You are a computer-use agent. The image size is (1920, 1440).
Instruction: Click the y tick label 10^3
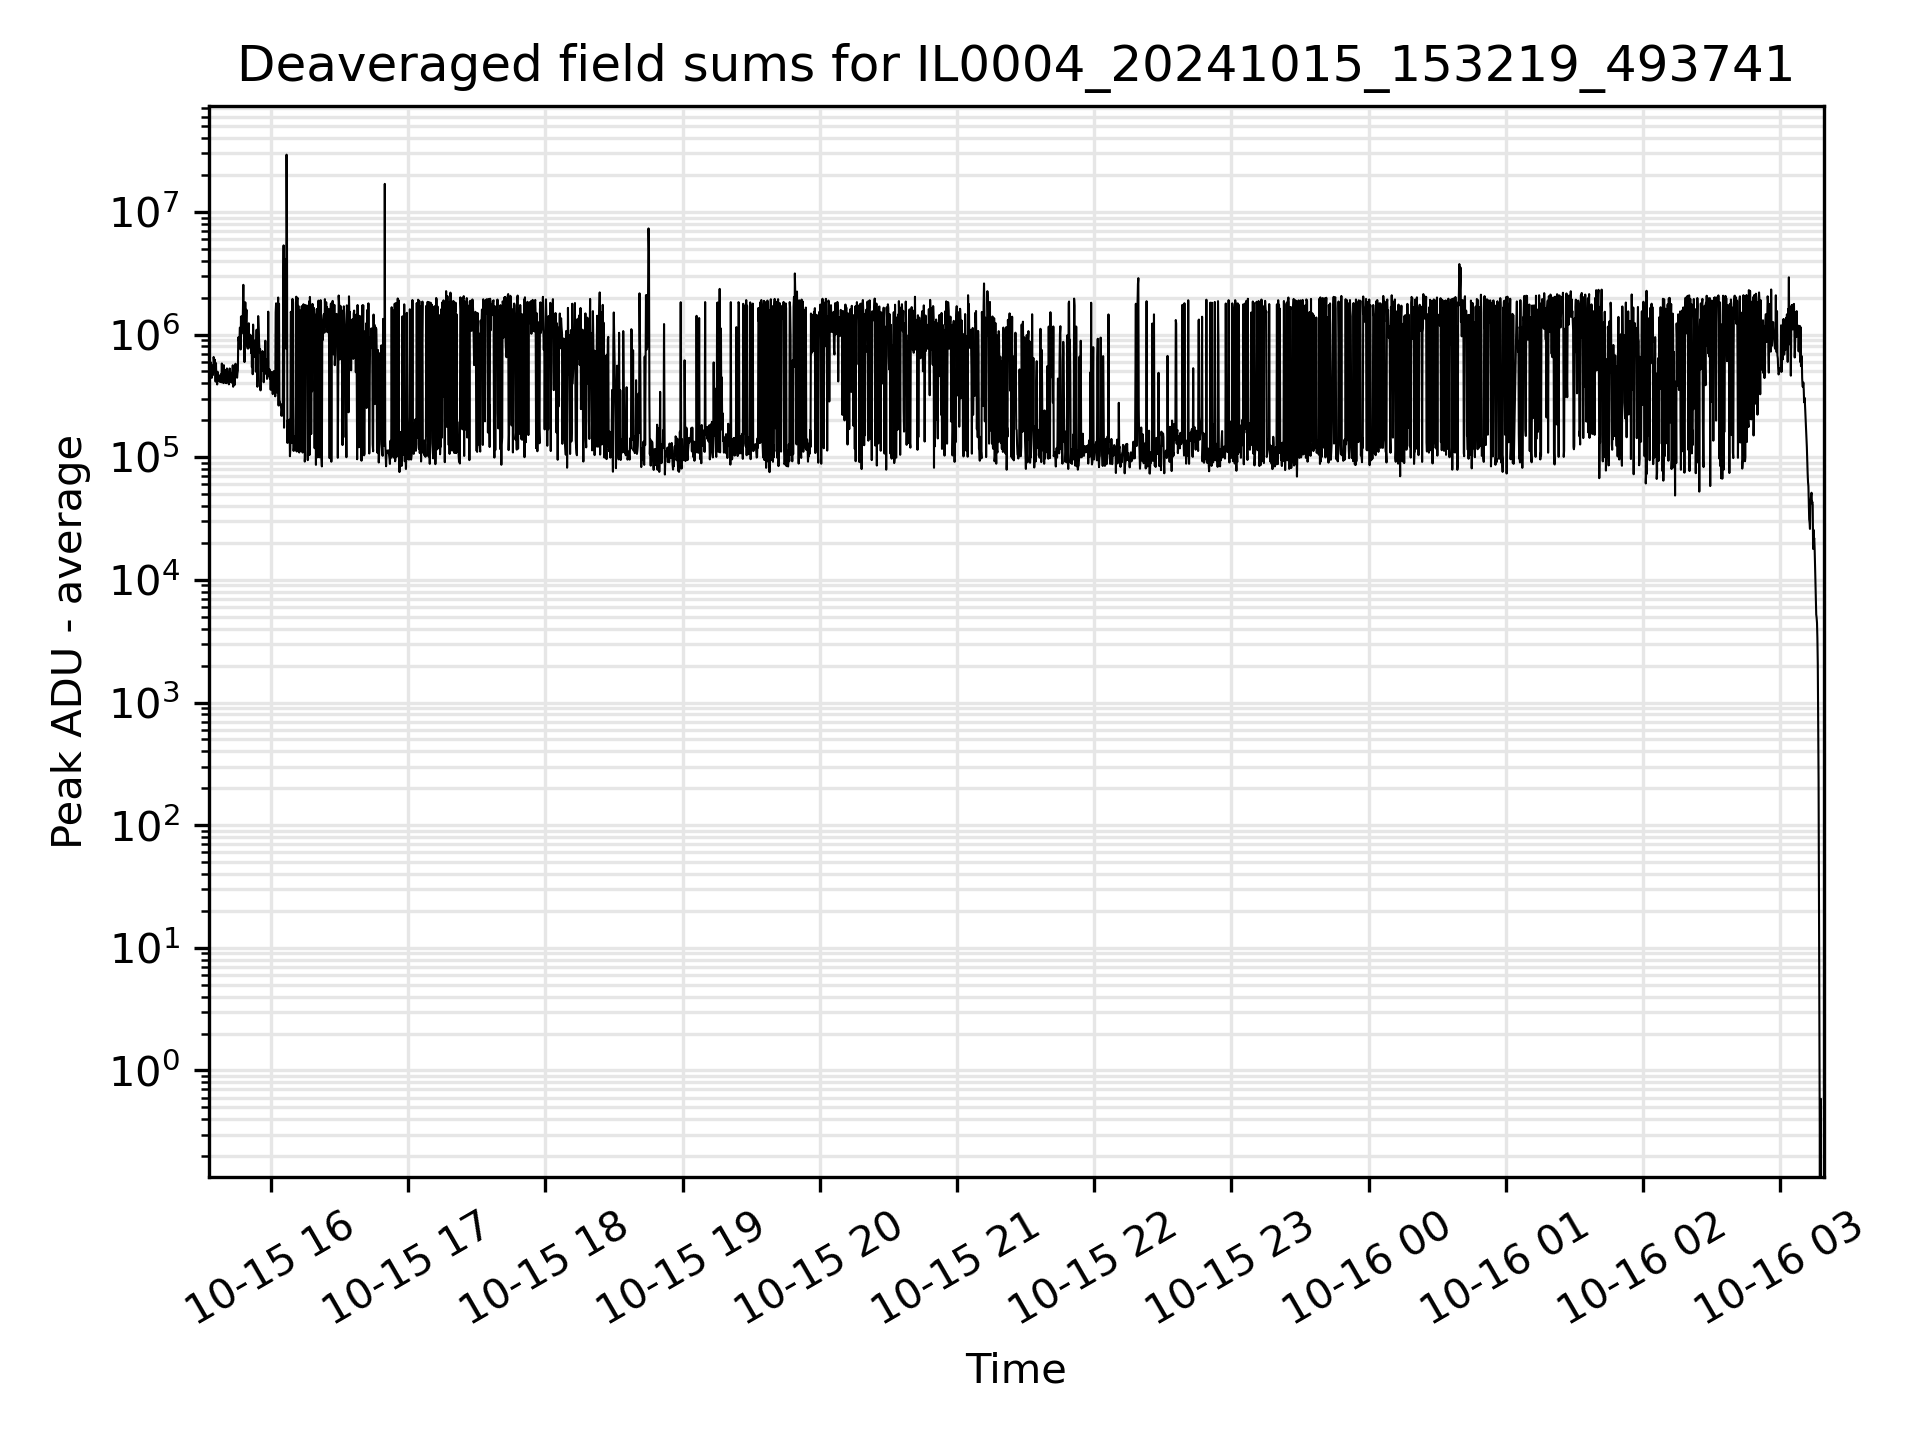pyautogui.click(x=146, y=703)
